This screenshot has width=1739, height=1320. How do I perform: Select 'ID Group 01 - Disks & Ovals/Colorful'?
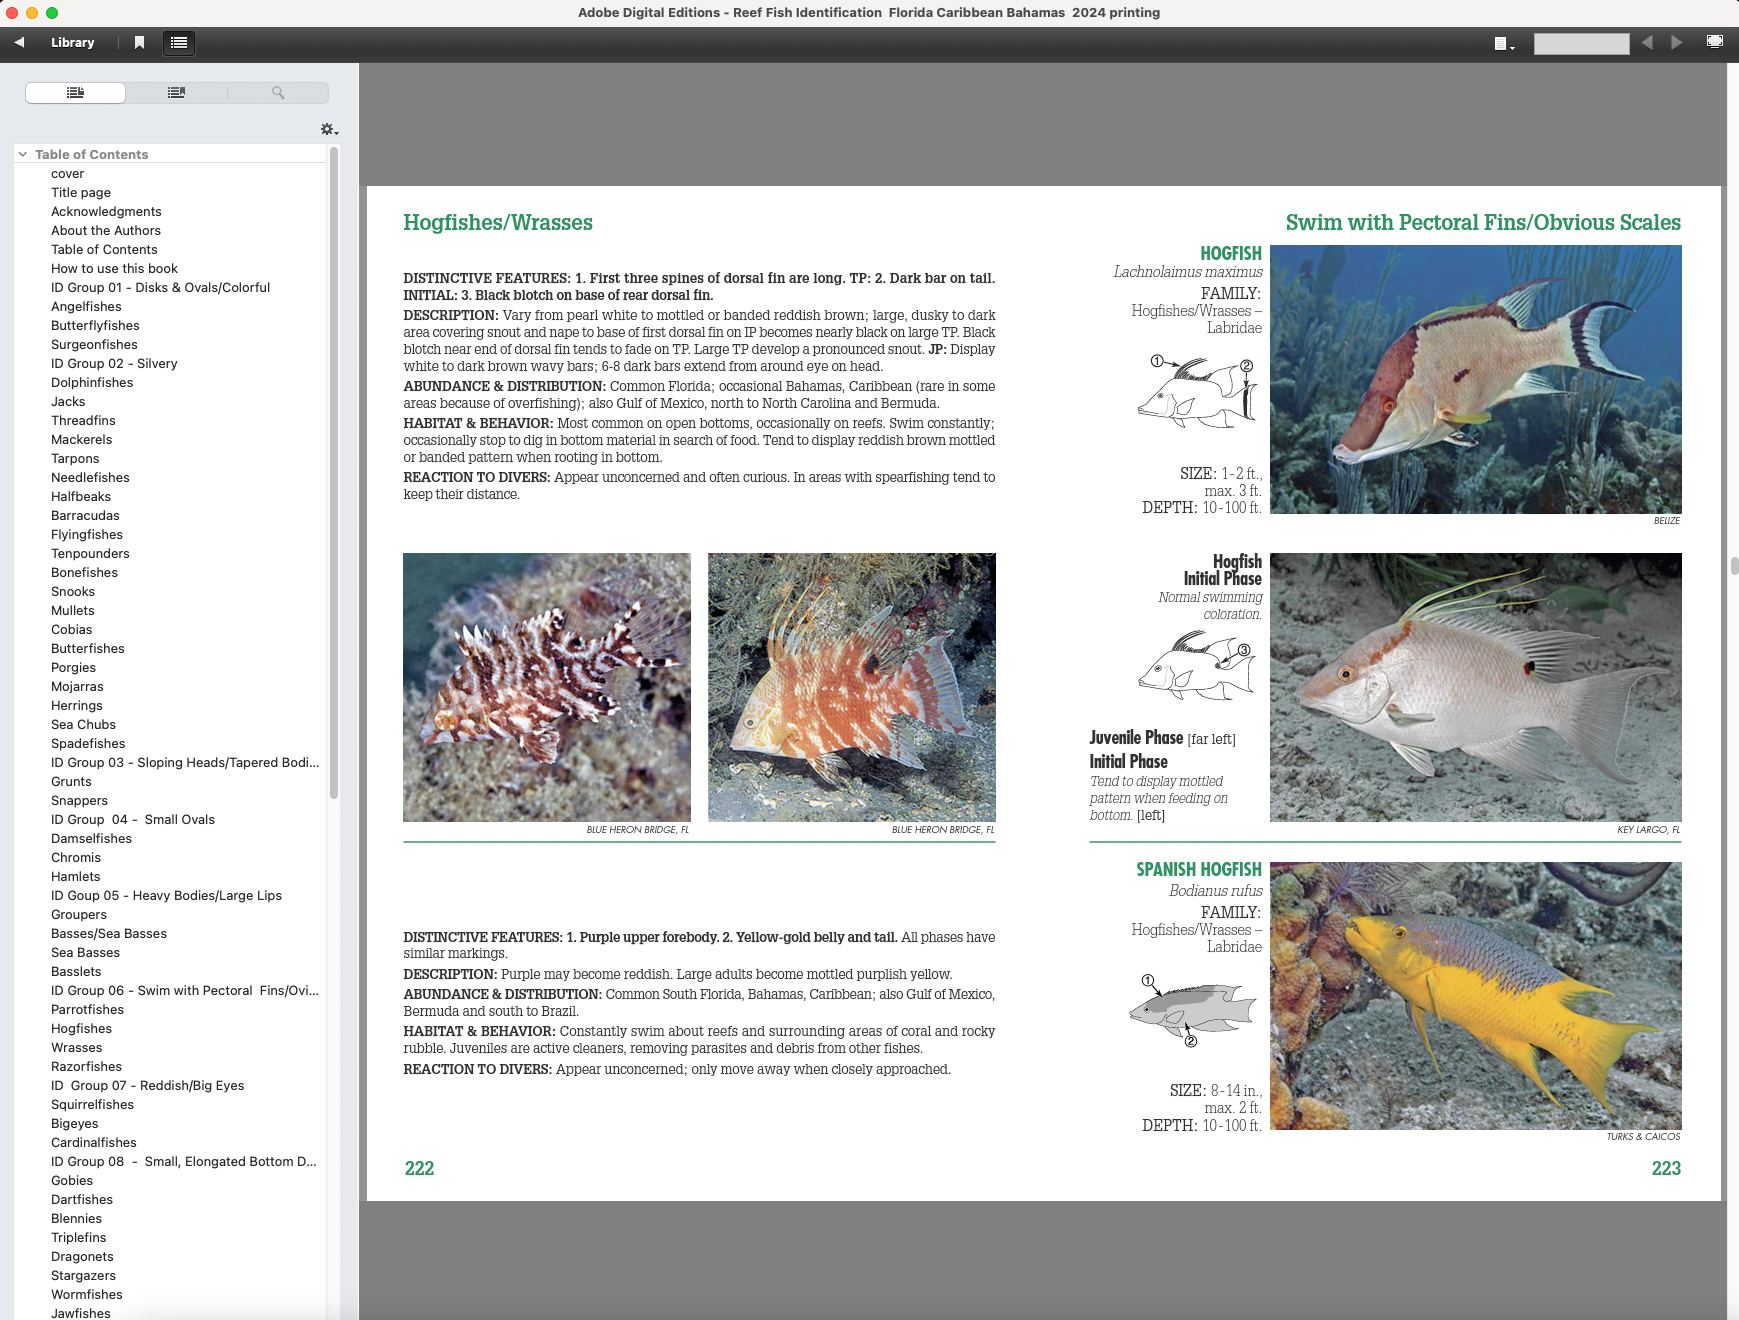pos(160,287)
